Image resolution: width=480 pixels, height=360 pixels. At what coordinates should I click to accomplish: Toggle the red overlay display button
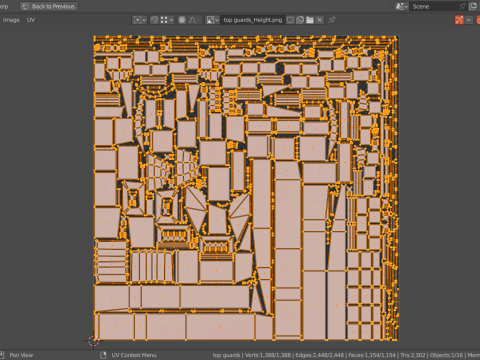point(459,20)
